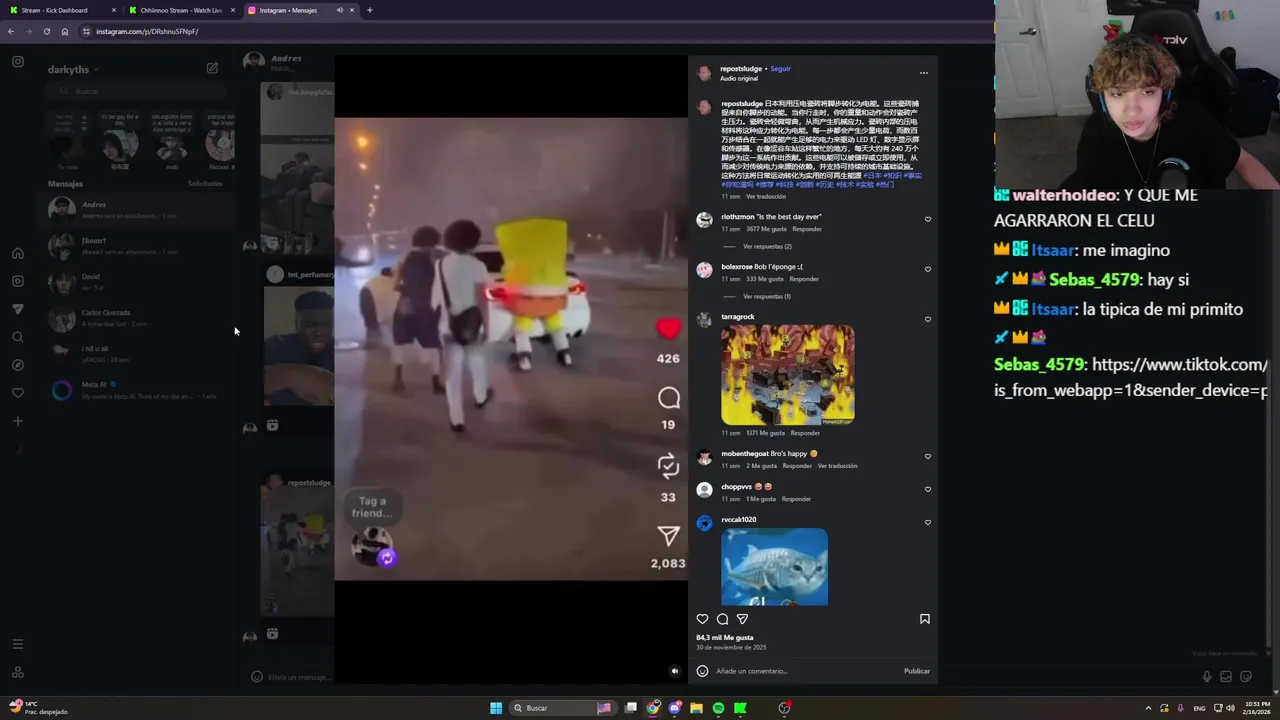Screen dimensions: 1280x720
Task: Open Instagram Home from the sidebar
Action: [x=18, y=253]
